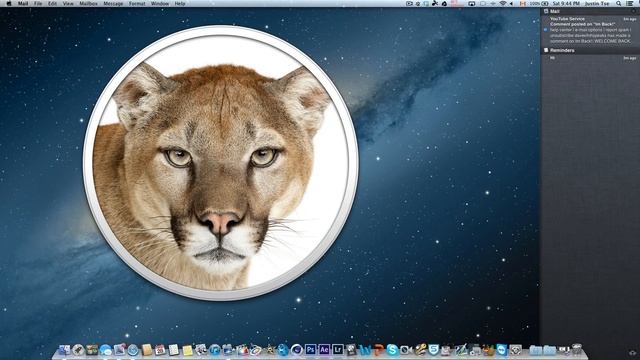Screen dimensions: 640x360
Task: Launch Cinema 4D from the dock
Action: (297, 350)
